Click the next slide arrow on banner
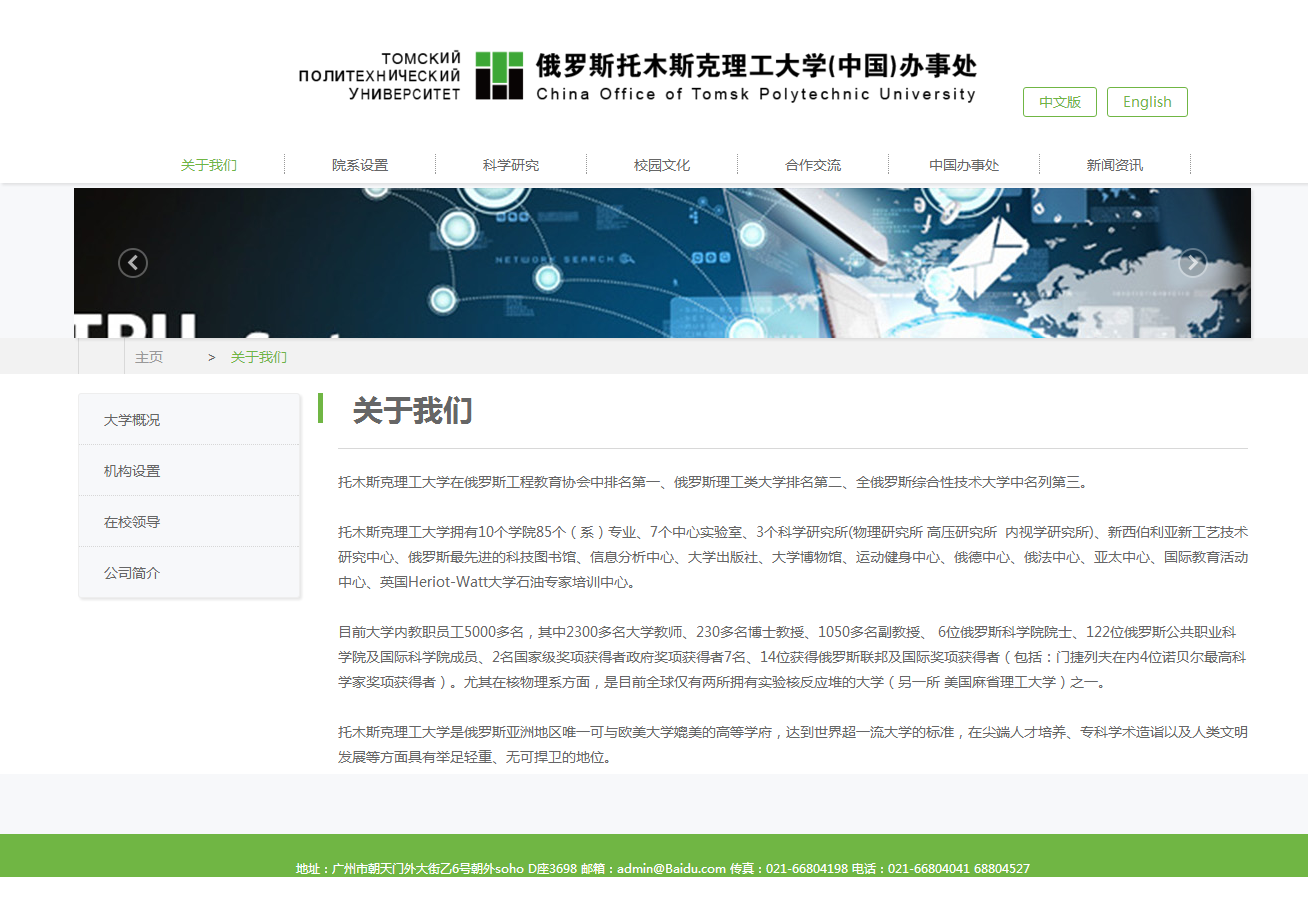The width and height of the screenshot is (1308, 897). coord(1192,263)
